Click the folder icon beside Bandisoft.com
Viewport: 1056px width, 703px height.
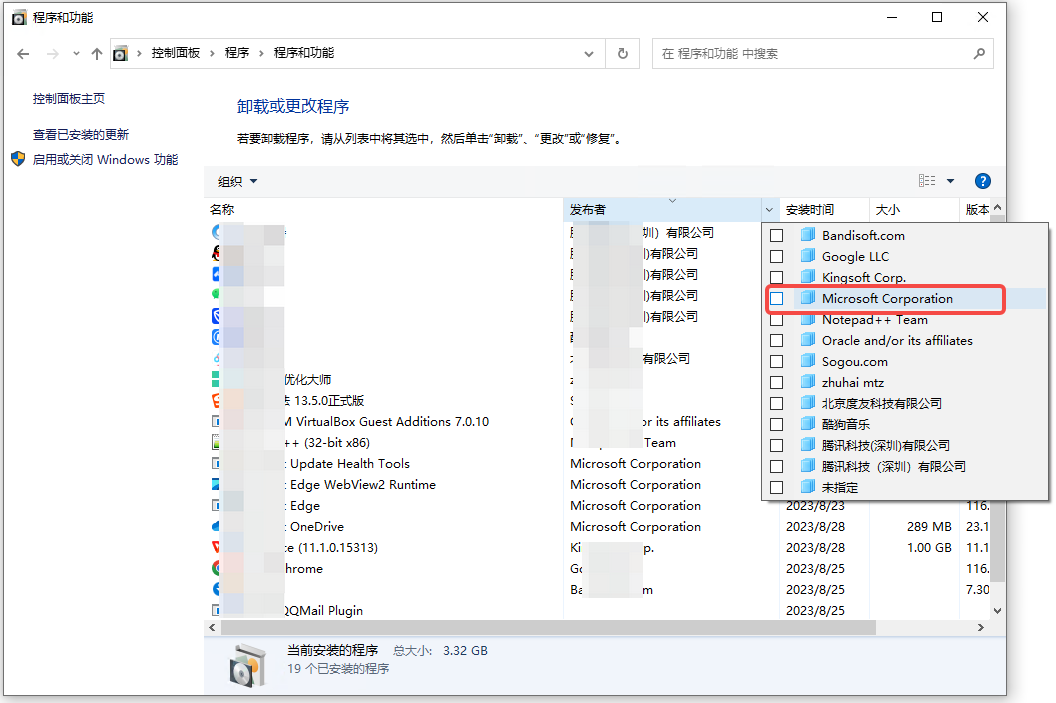[807, 235]
